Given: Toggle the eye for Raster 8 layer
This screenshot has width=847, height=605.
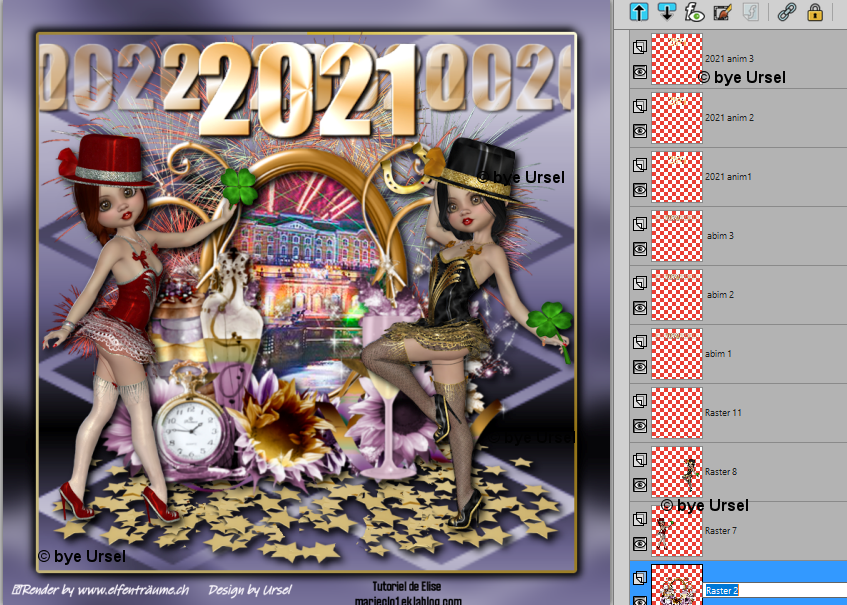Looking at the screenshot, I should point(640,485).
